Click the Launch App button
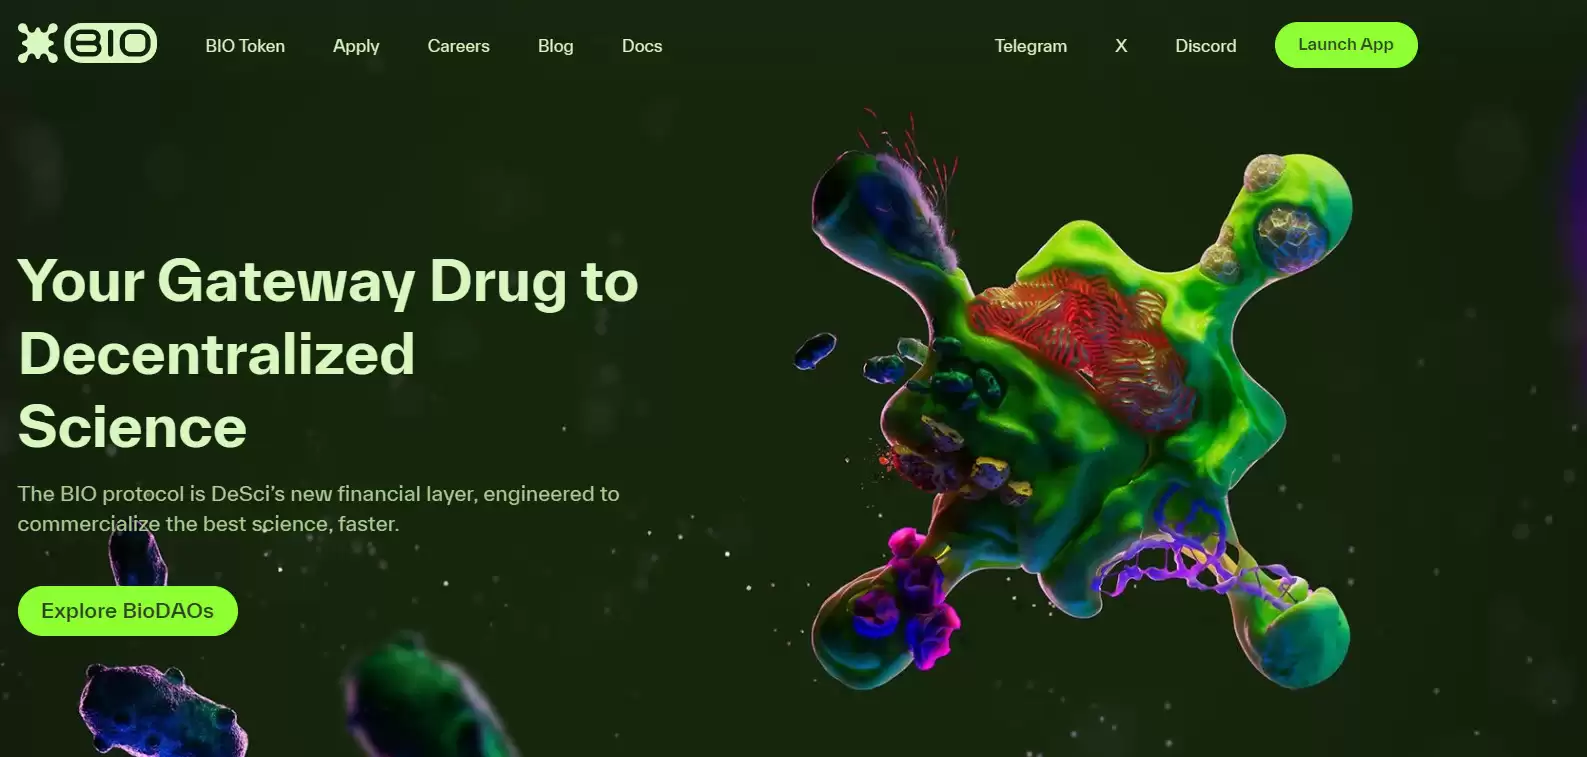This screenshot has height=757, width=1587. (1346, 45)
